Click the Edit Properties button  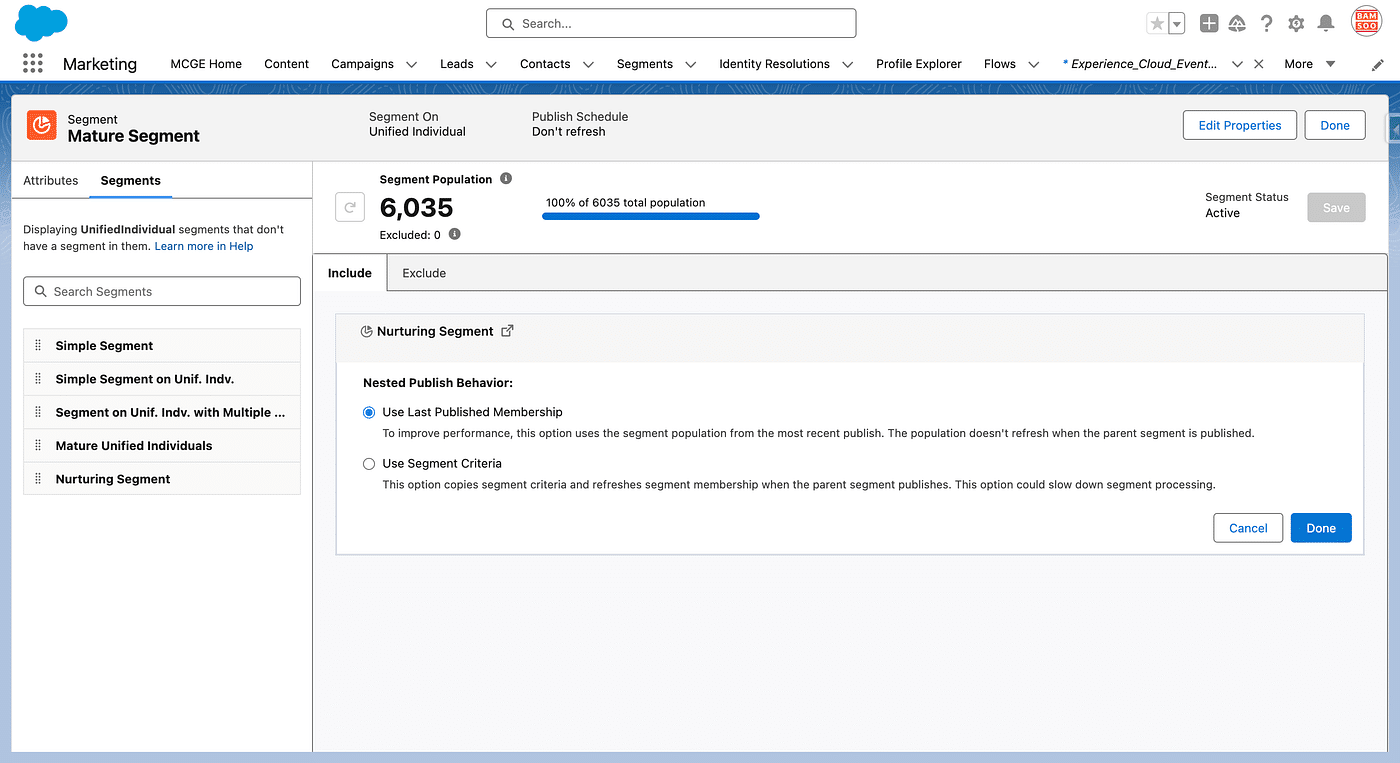click(1239, 125)
